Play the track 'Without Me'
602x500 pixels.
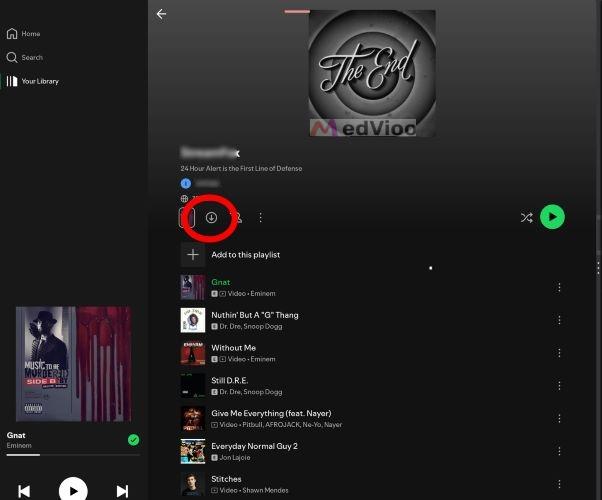pos(233,348)
